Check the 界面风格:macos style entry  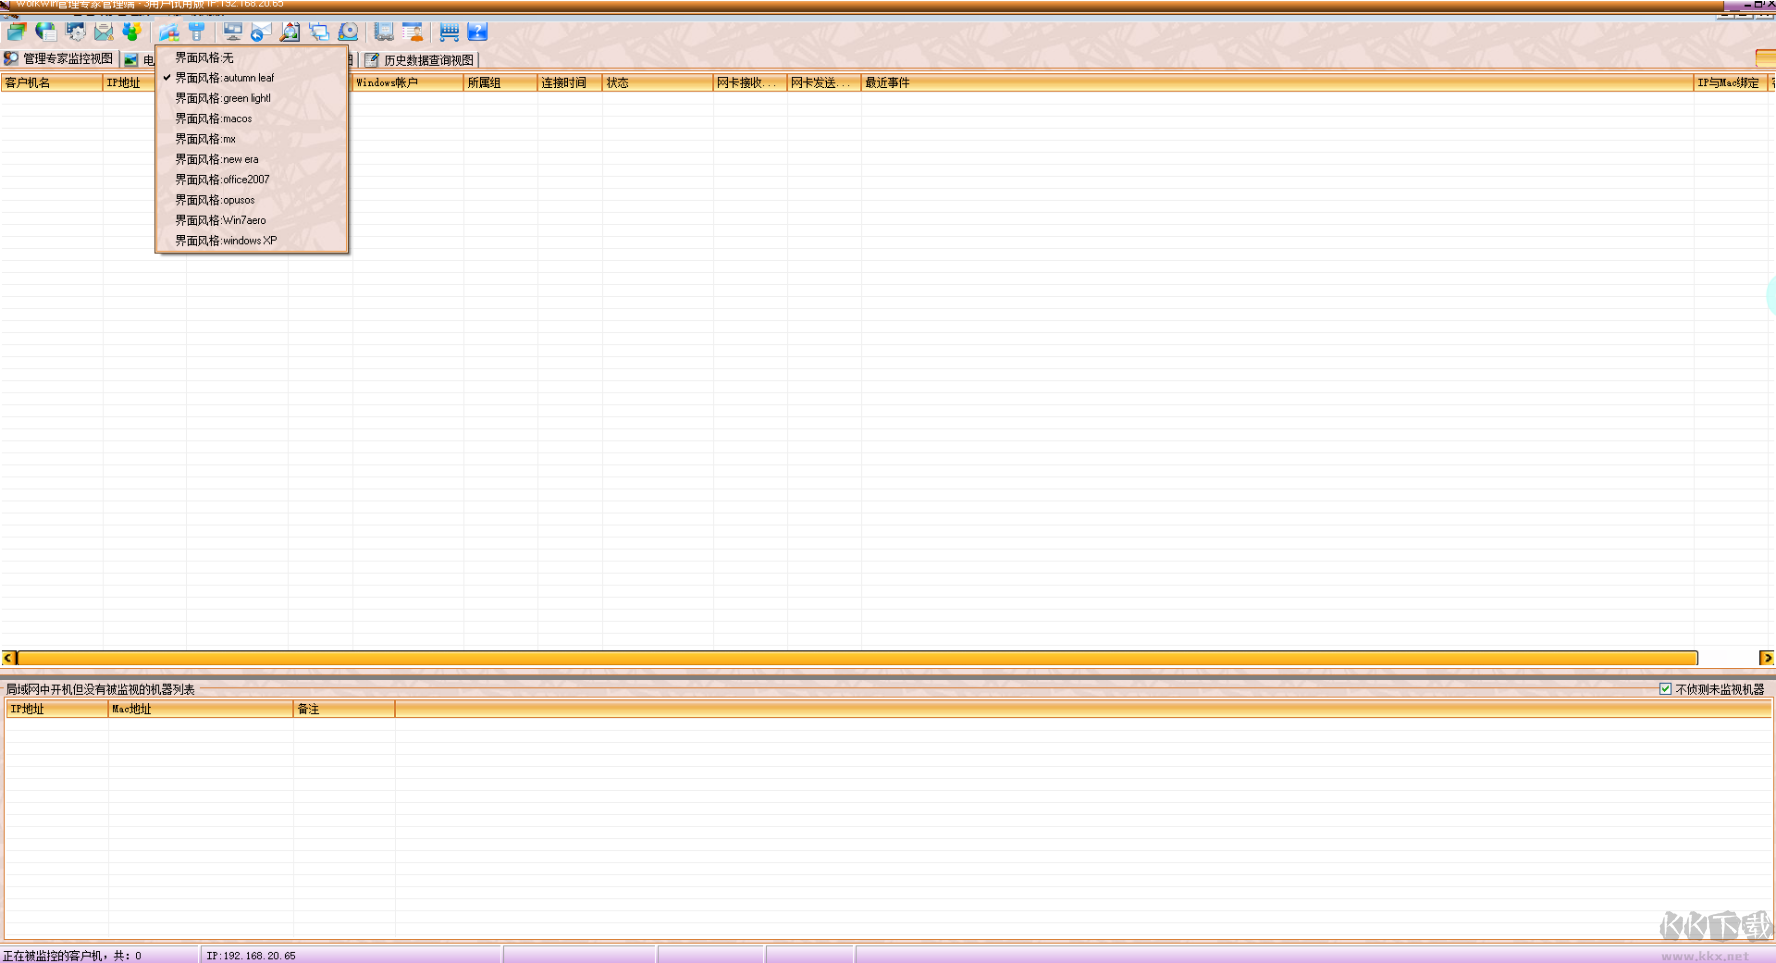tap(212, 118)
